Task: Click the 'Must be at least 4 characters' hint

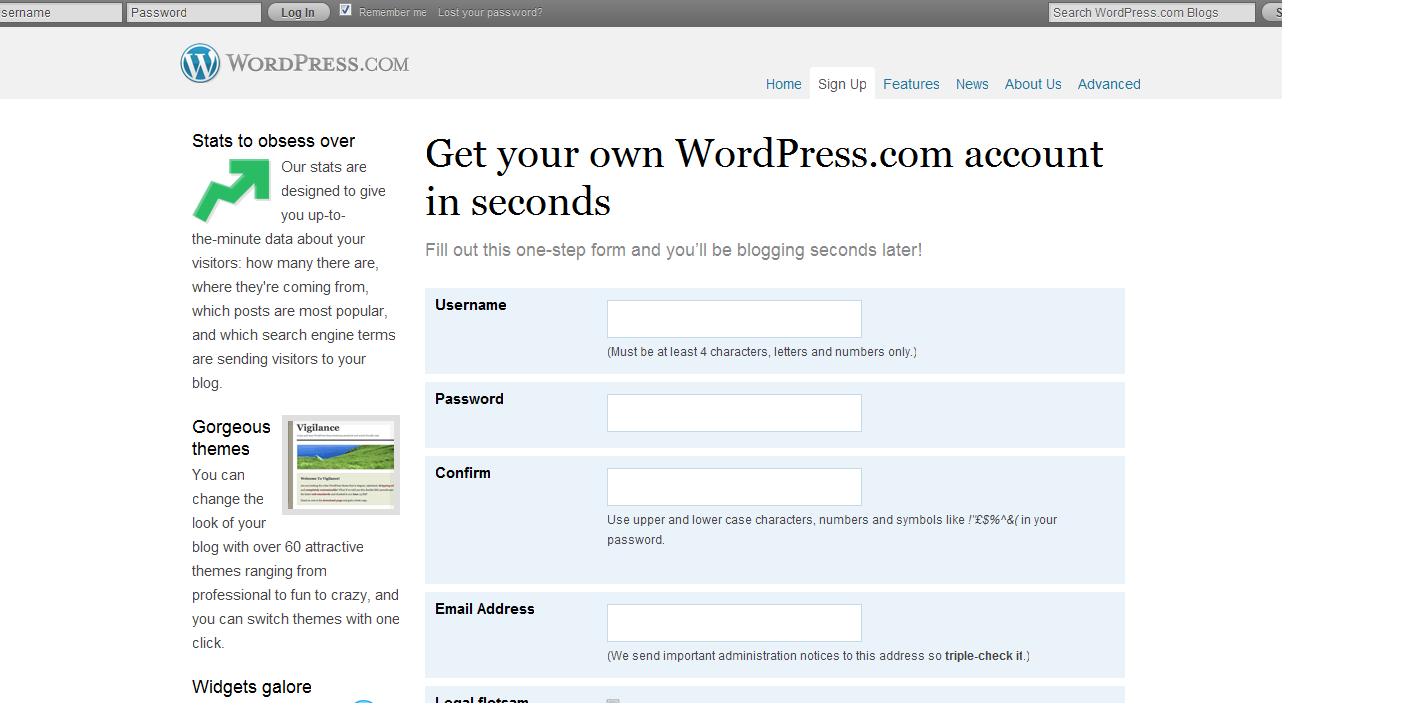Action: (762, 352)
